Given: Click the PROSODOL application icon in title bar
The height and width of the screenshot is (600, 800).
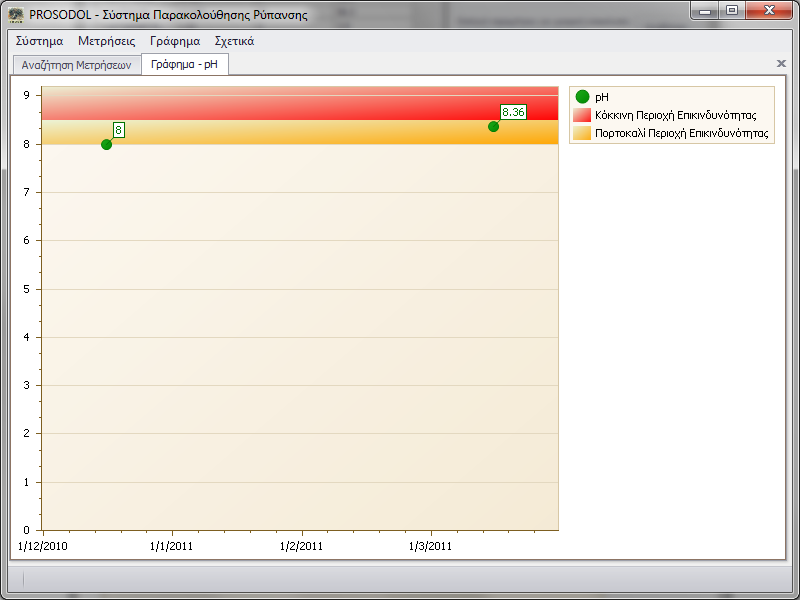Looking at the screenshot, I should (16, 15).
